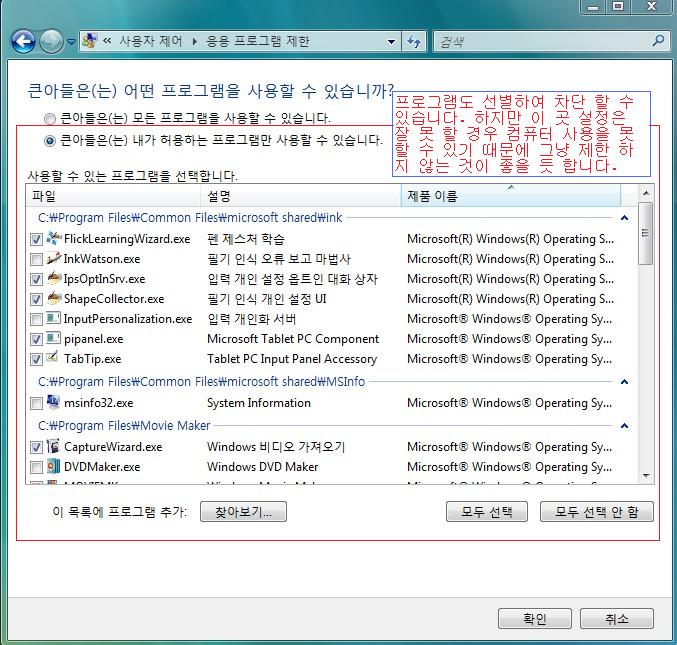Check the DVDMaker.exe checkbox
Viewport: 677px width, 645px height.
pos(36,467)
